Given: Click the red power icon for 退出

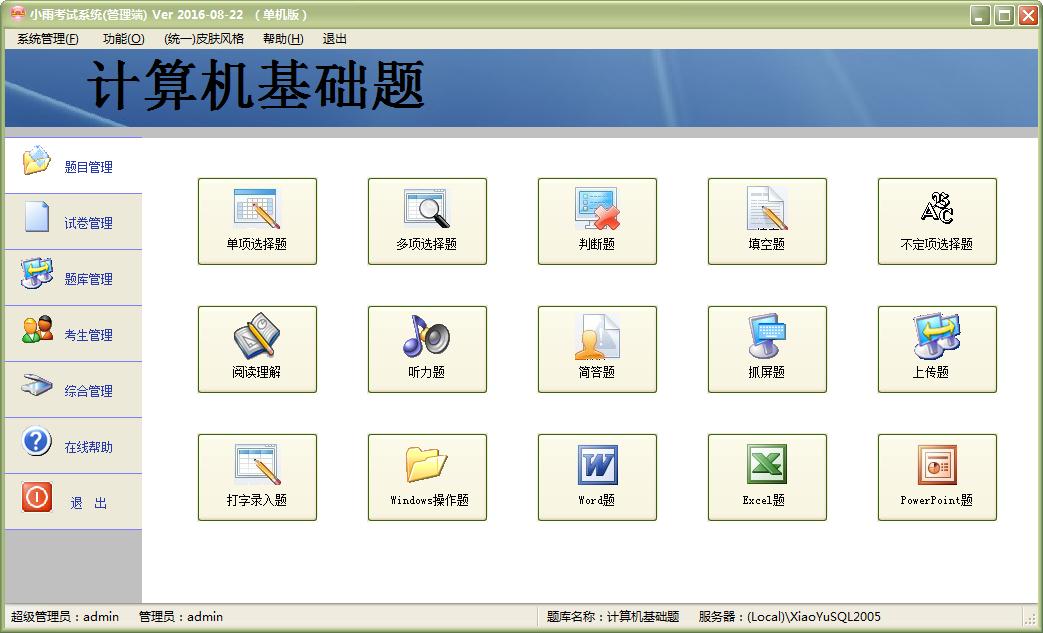Looking at the screenshot, I should 37,497.
